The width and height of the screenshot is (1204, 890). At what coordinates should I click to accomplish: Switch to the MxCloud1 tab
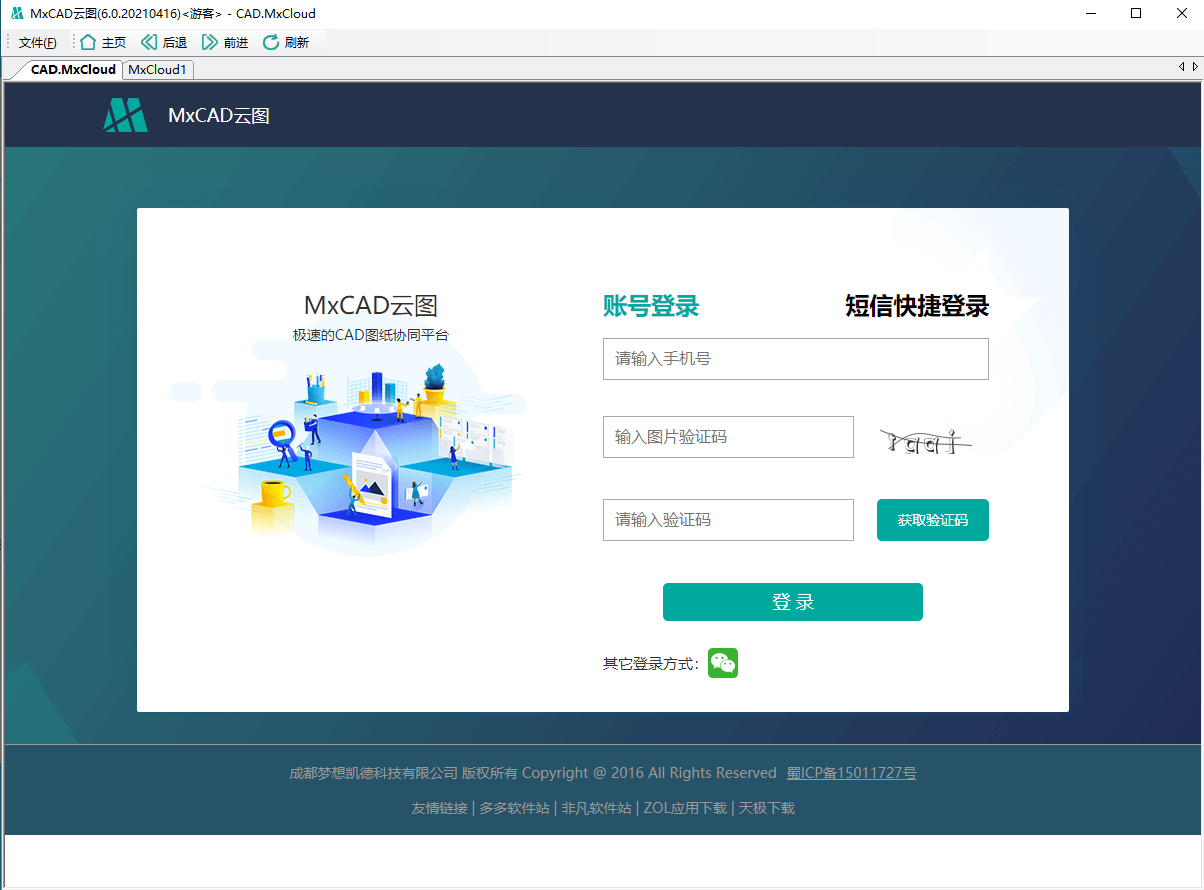tap(157, 70)
